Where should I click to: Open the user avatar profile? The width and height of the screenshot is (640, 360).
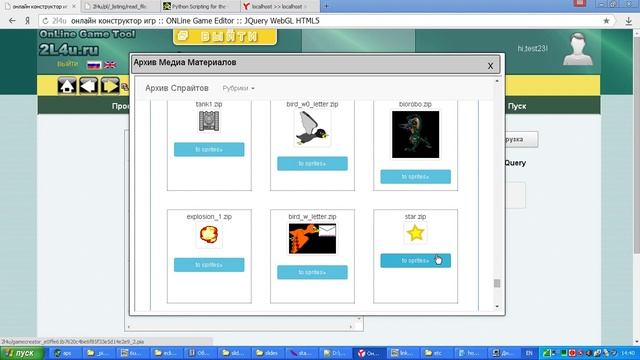(x=578, y=49)
